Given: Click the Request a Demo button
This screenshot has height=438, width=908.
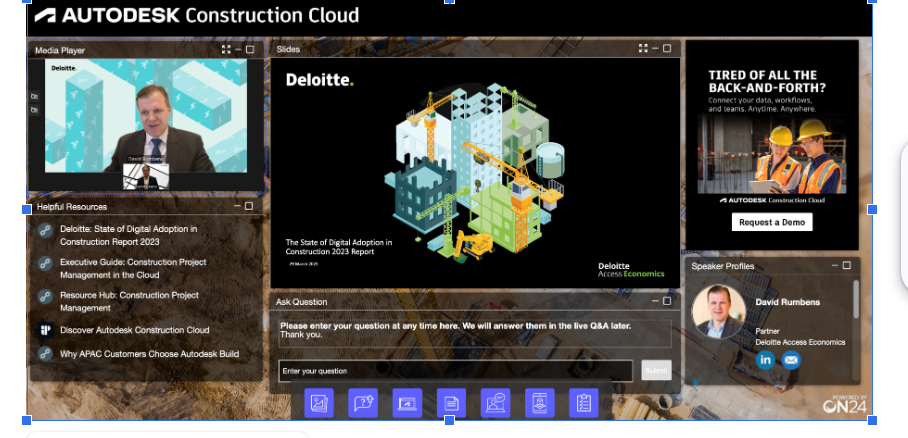Looking at the screenshot, I should tap(772, 222).
